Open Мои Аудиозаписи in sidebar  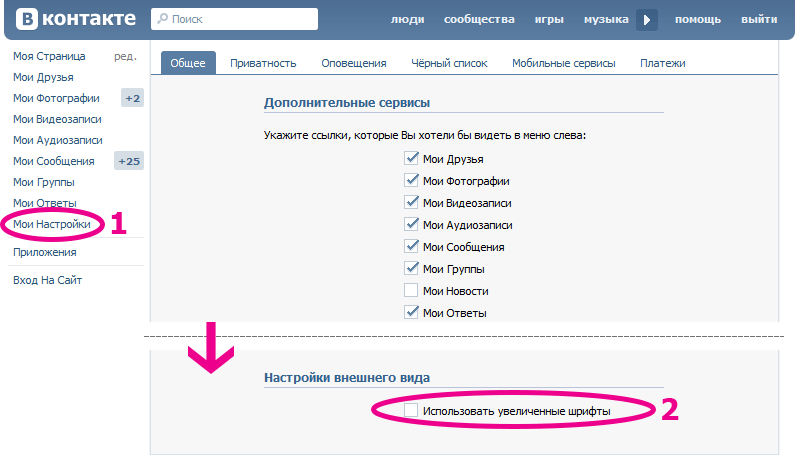(x=58, y=140)
